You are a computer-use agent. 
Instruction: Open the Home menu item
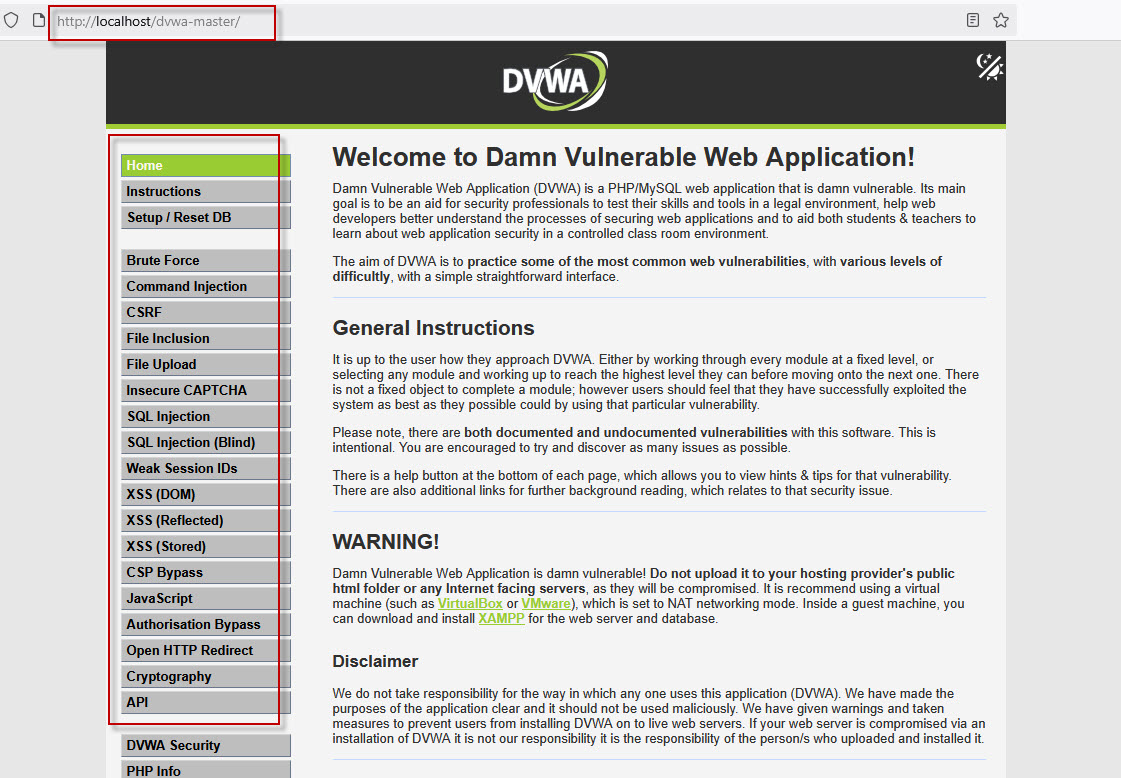(x=206, y=165)
